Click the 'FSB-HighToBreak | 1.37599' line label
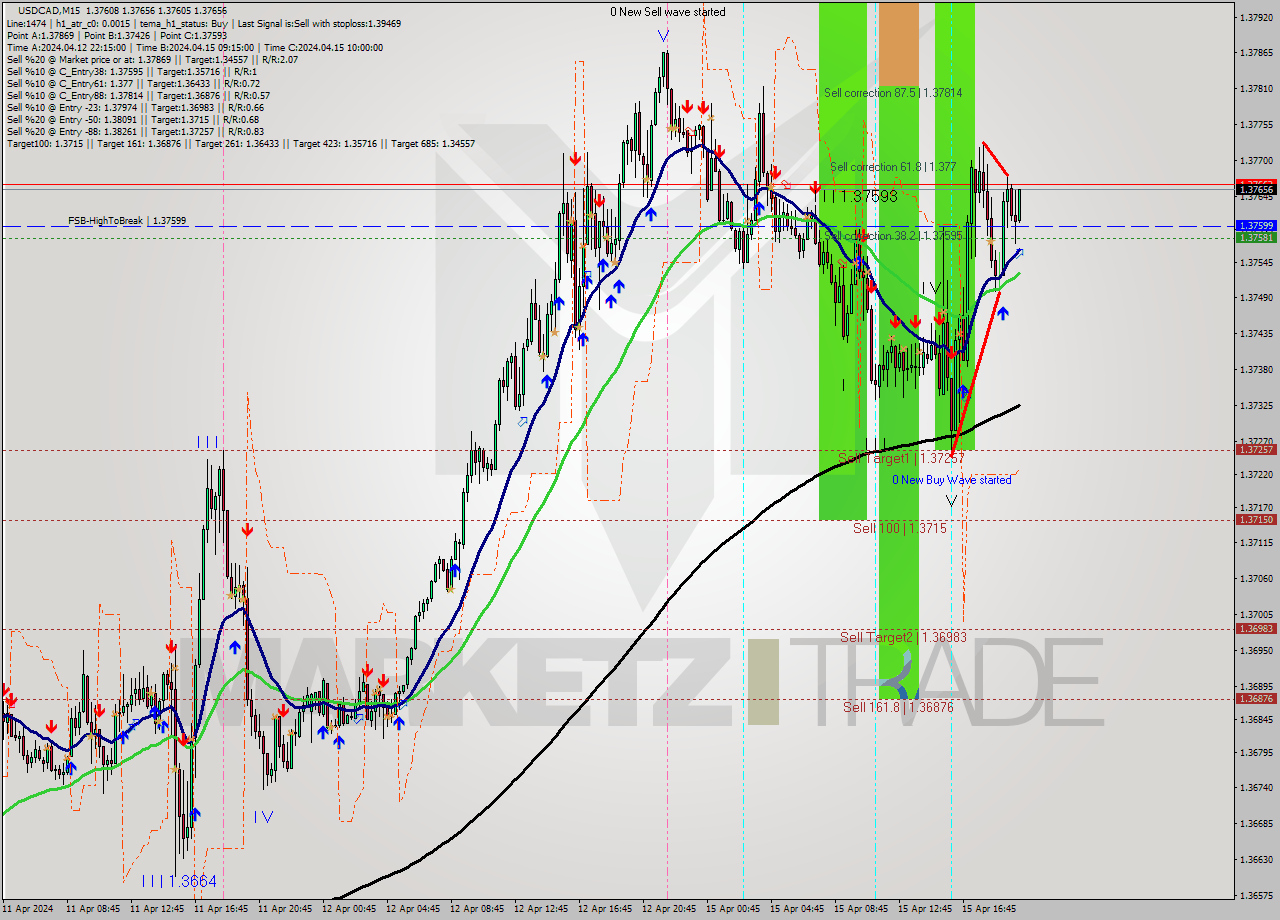Image resolution: width=1280 pixels, height=920 pixels. click(x=127, y=220)
